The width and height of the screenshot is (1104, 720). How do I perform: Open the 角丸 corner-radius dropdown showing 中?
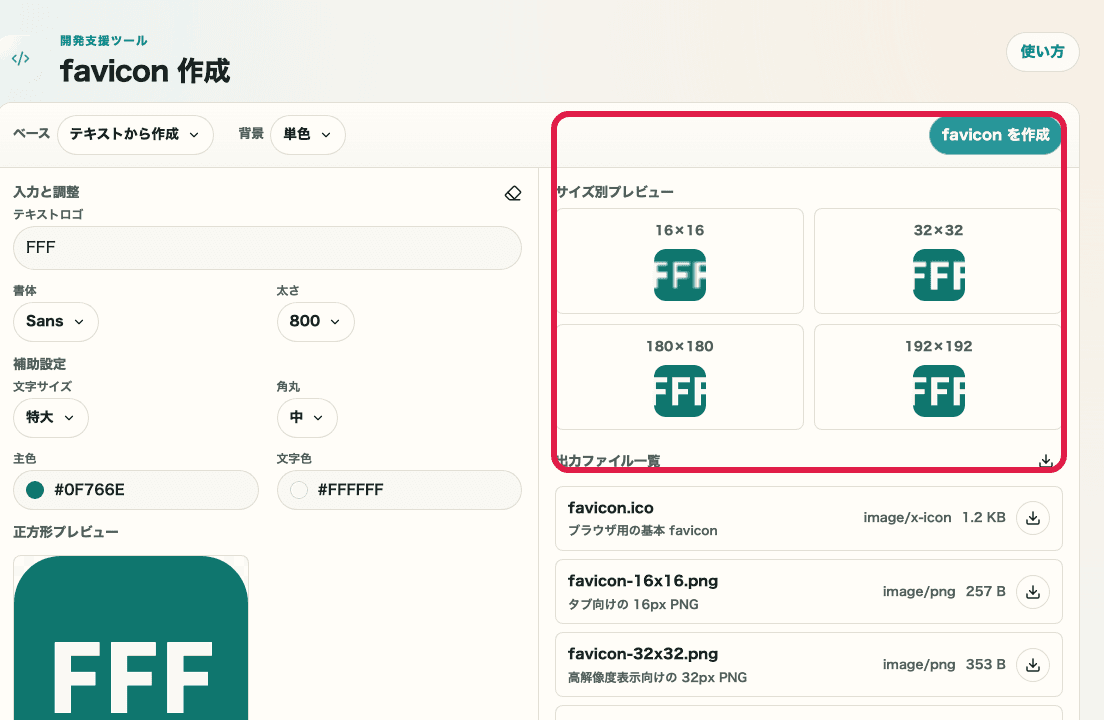[x=307, y=418]
